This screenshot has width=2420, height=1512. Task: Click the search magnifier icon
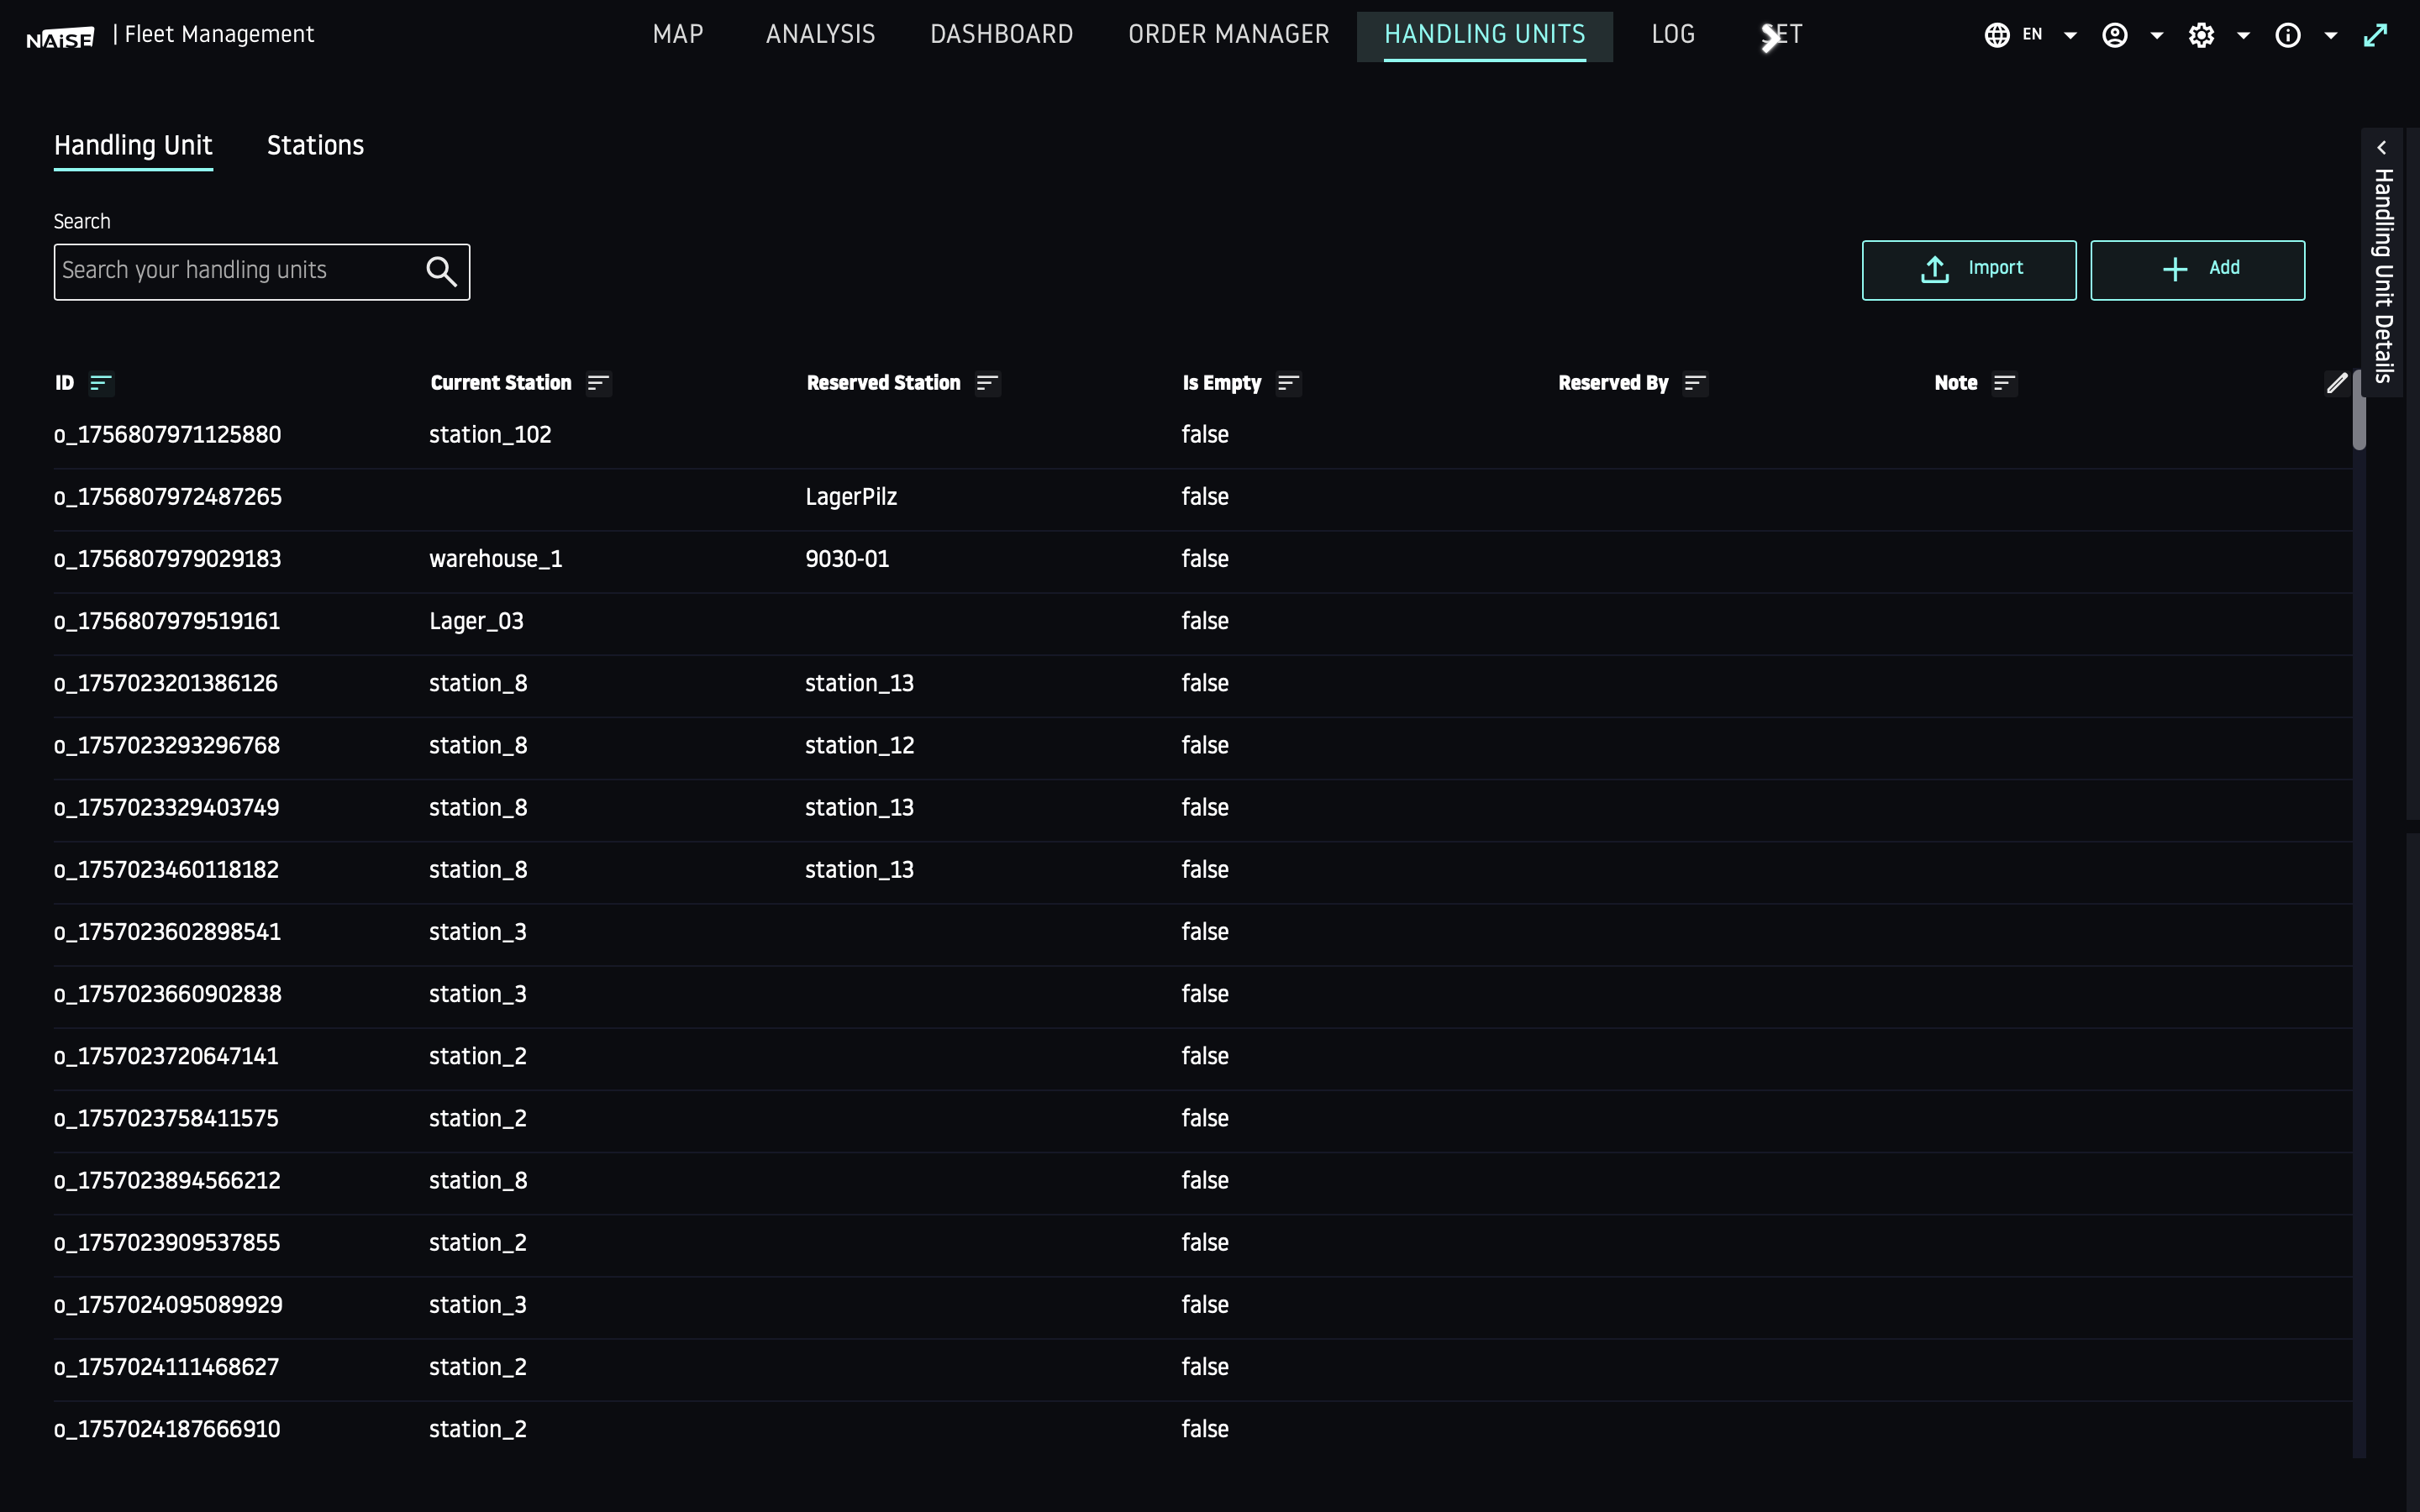[441, 271]
